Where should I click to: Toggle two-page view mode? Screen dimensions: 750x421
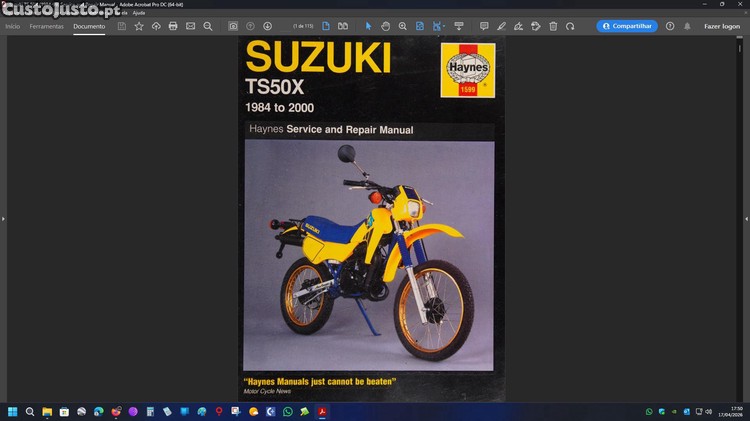(x=343, y=26)
